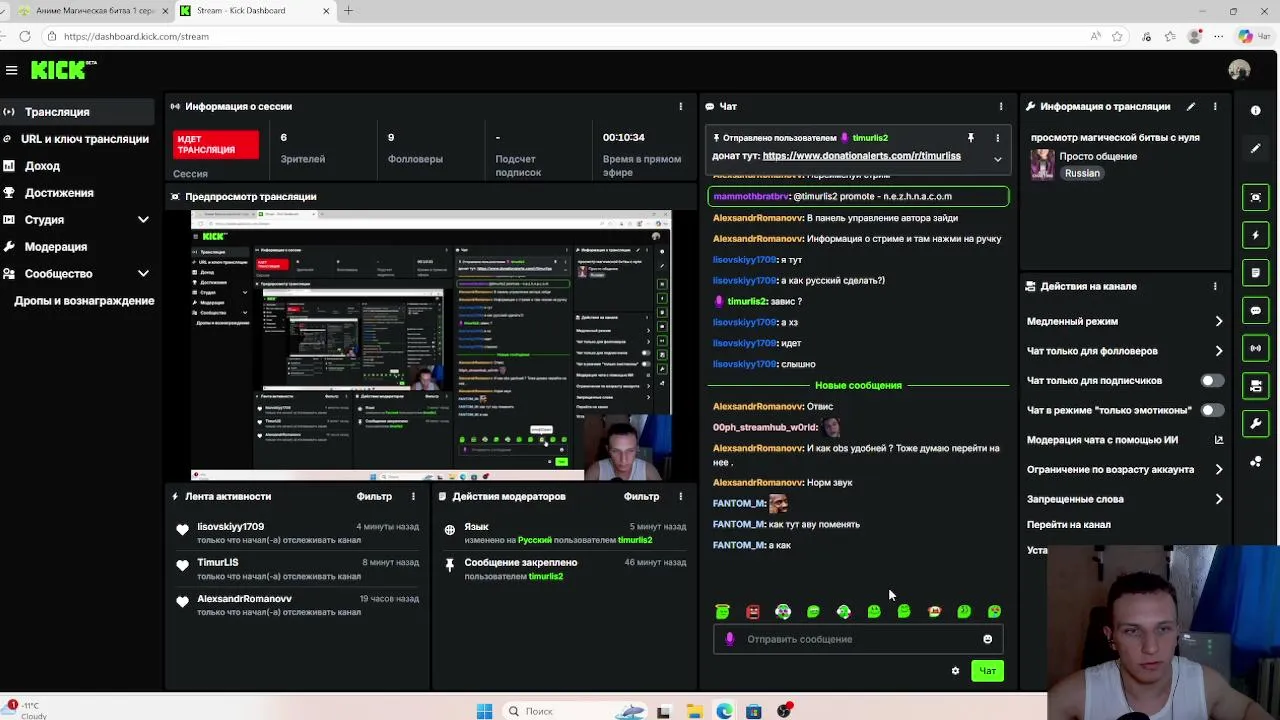Open the three-dot menu of Информация о трансляции
This screenshot has height=720, width=1280.
[1215, 106]
